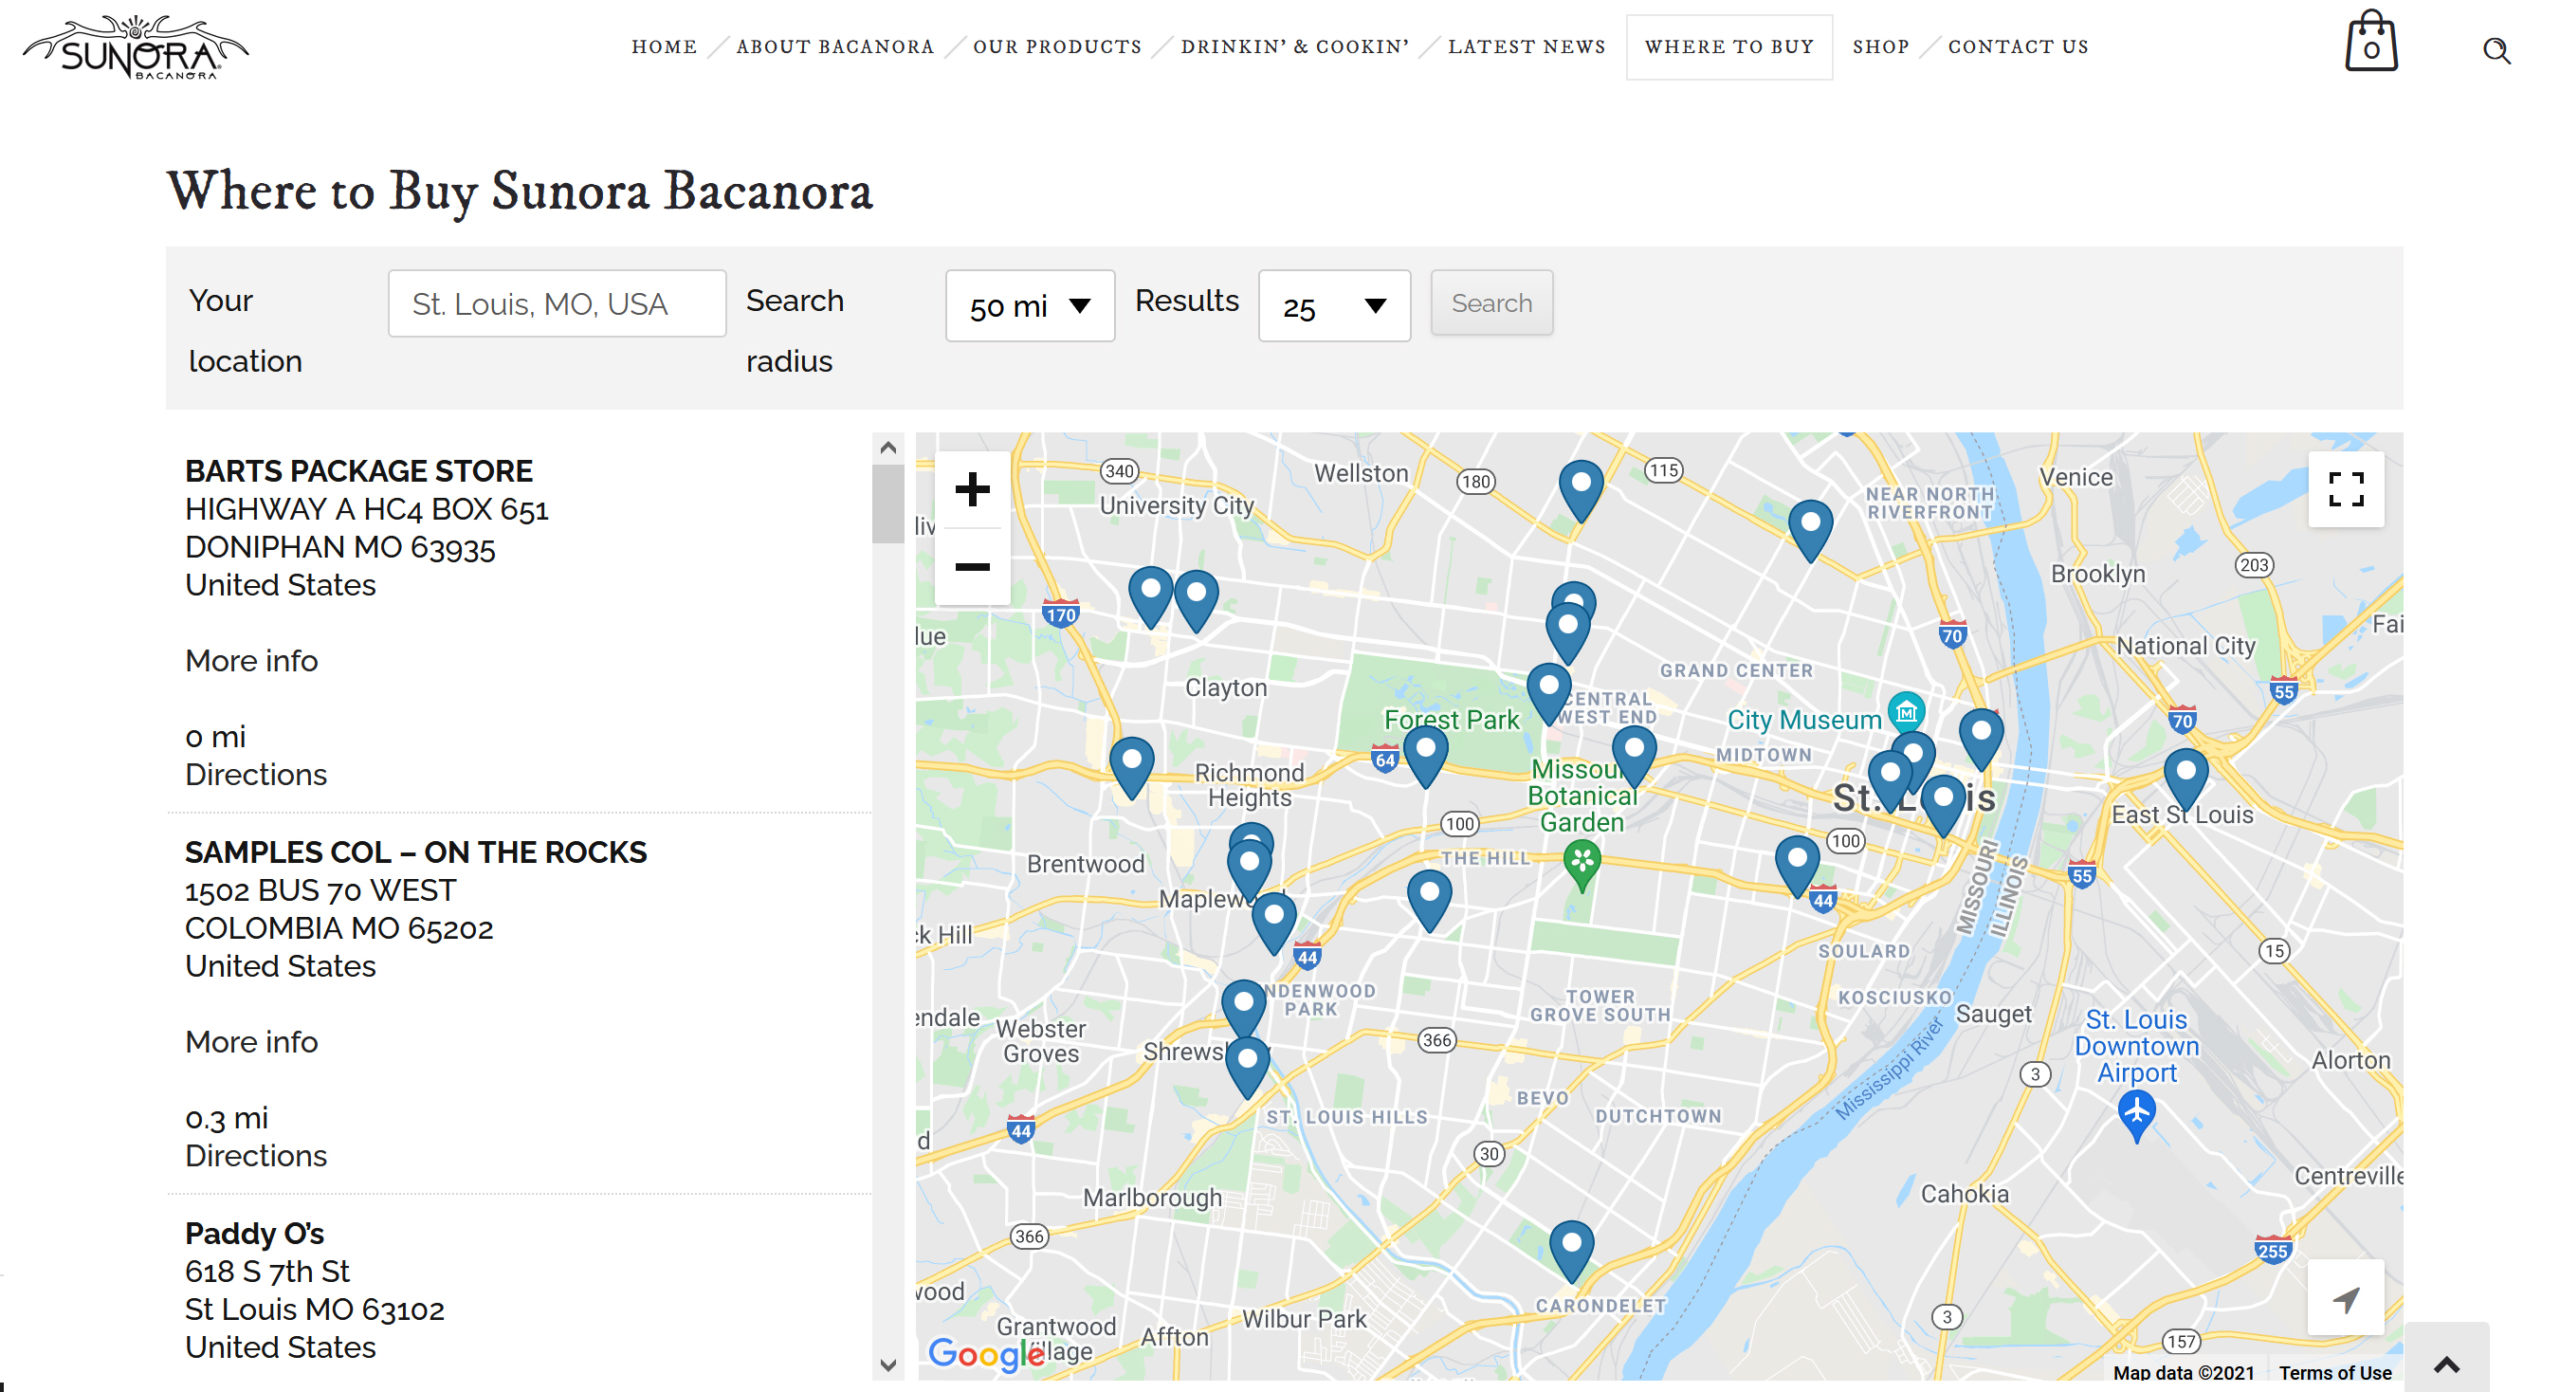Open Latest News menu item
This screenshot has width=2560, height=1392.
[x=1527, y=47]
